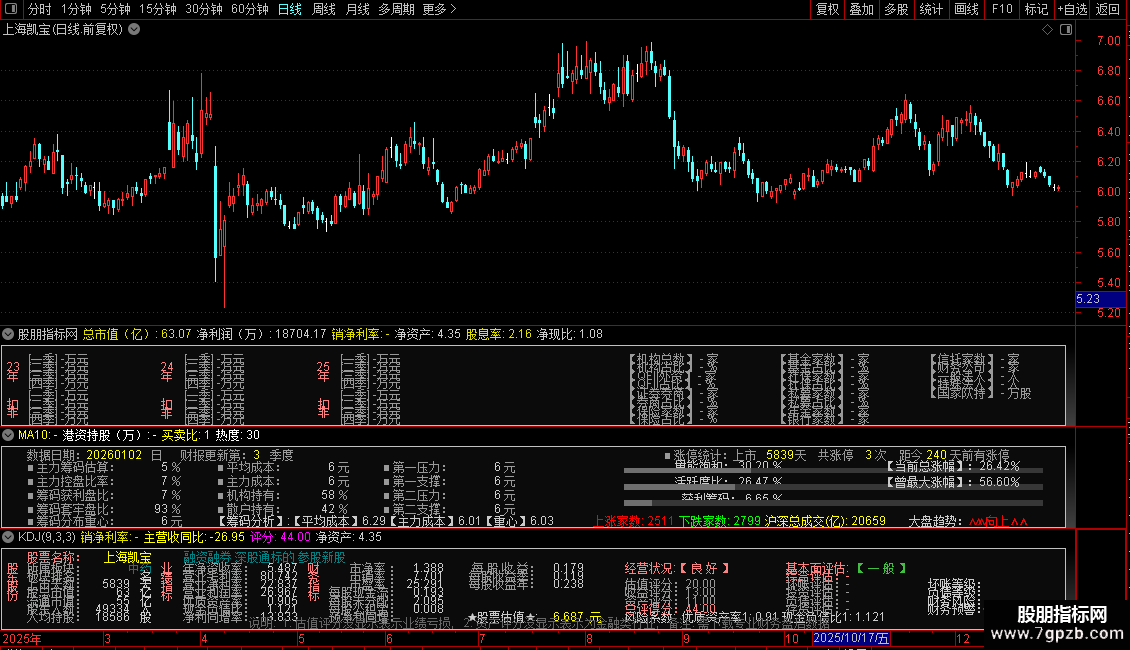This screenshot has height=650, width=1130.
Task: Add the stock via +自选
Action: pos(1072,9)
